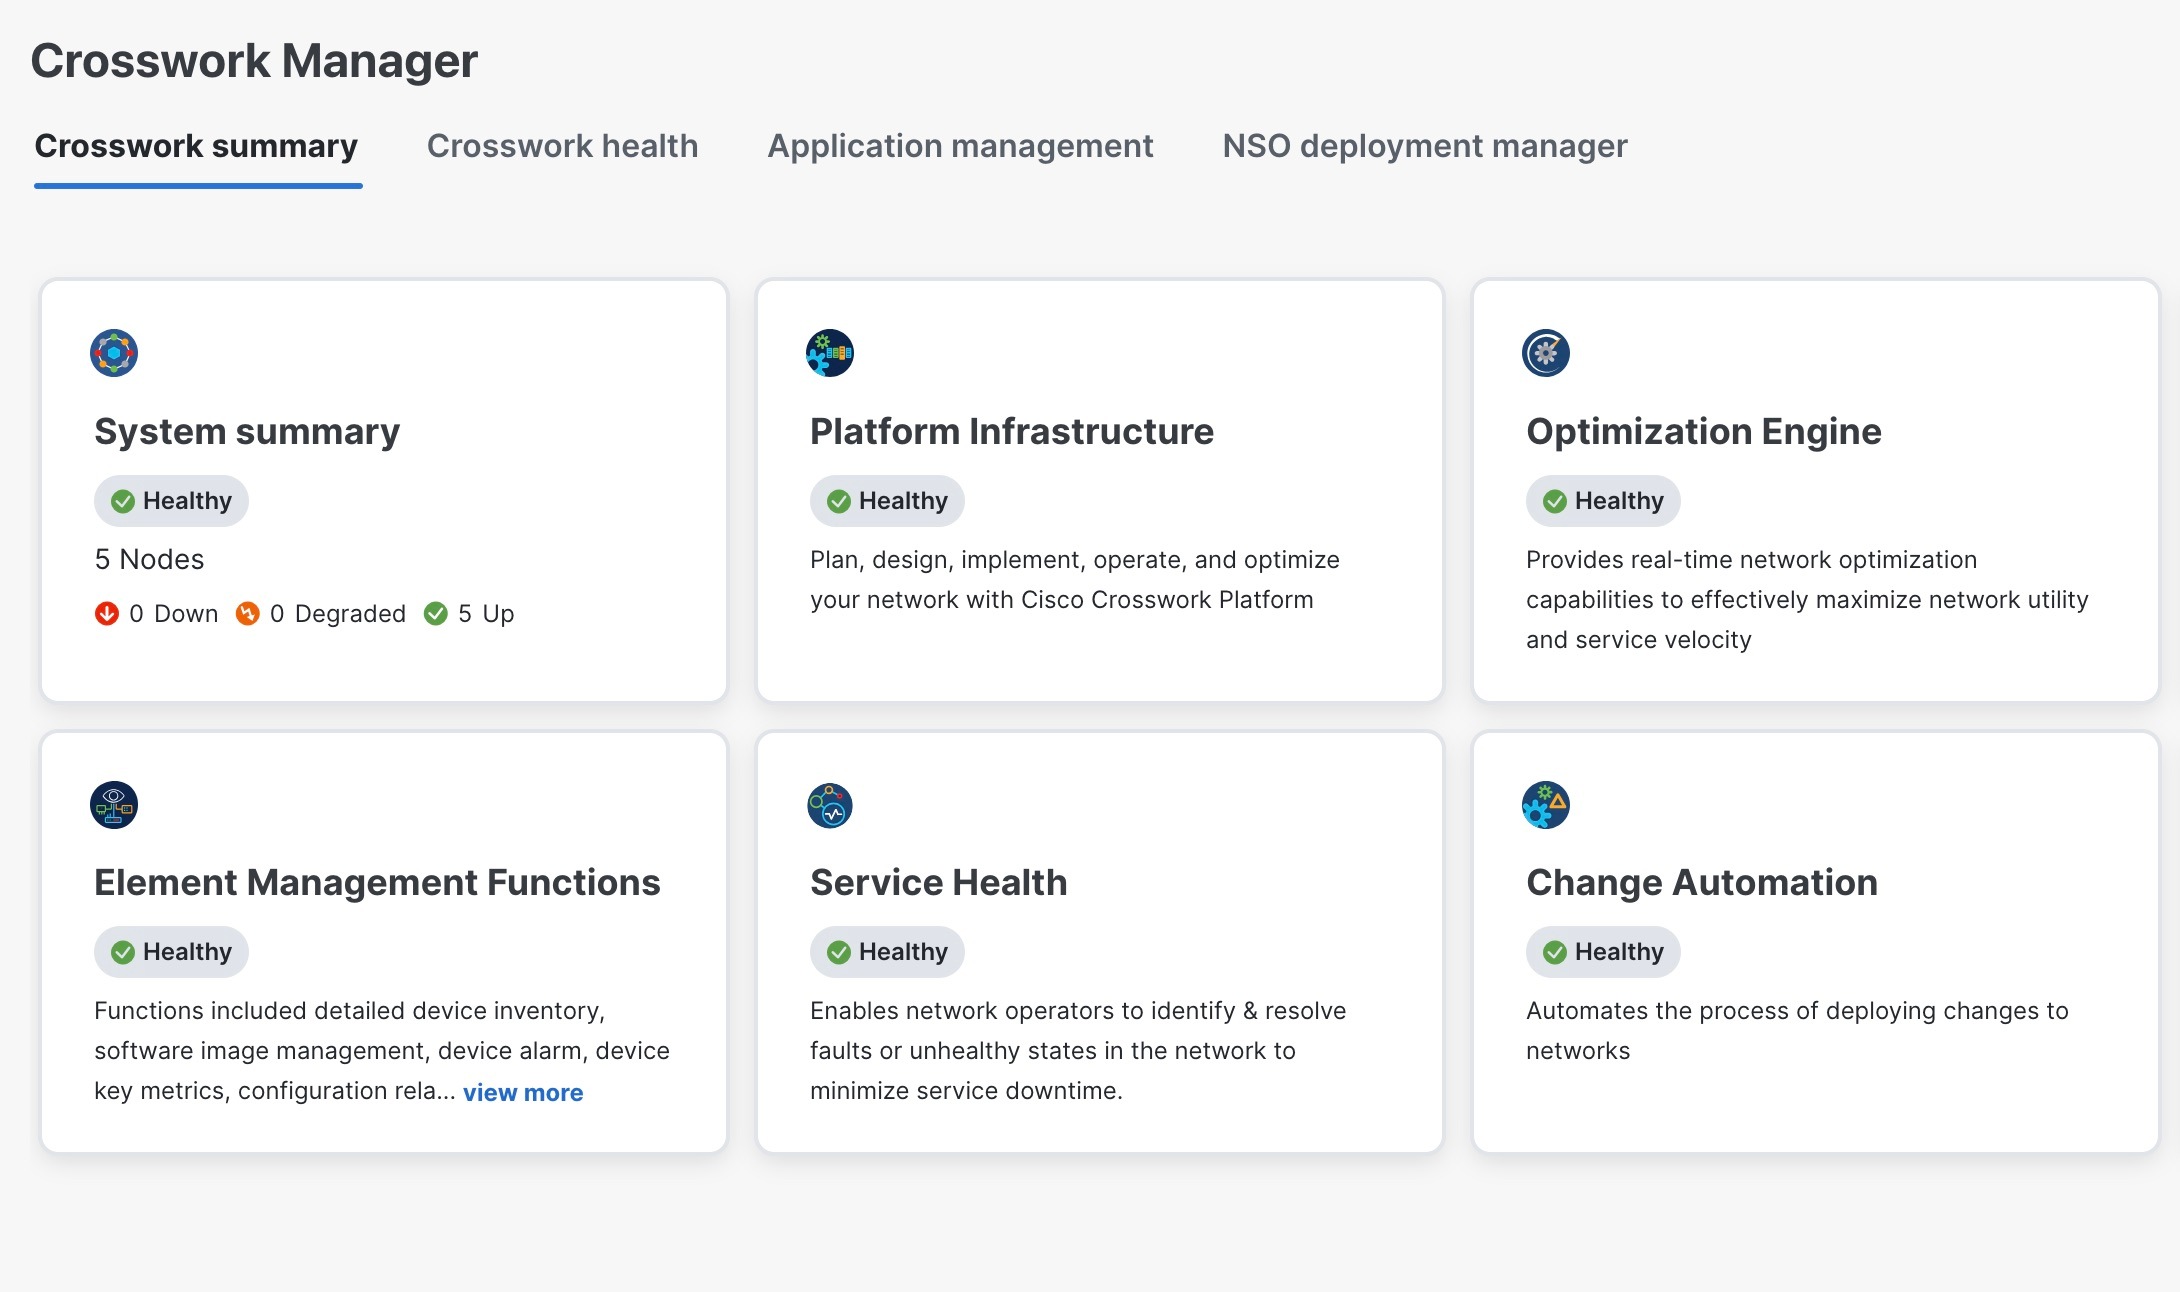This screenshot has width=2180, height=1292.
Task: Expand the truncated Element Management description
Action: pyautogui.click(x=523, y=1092)
